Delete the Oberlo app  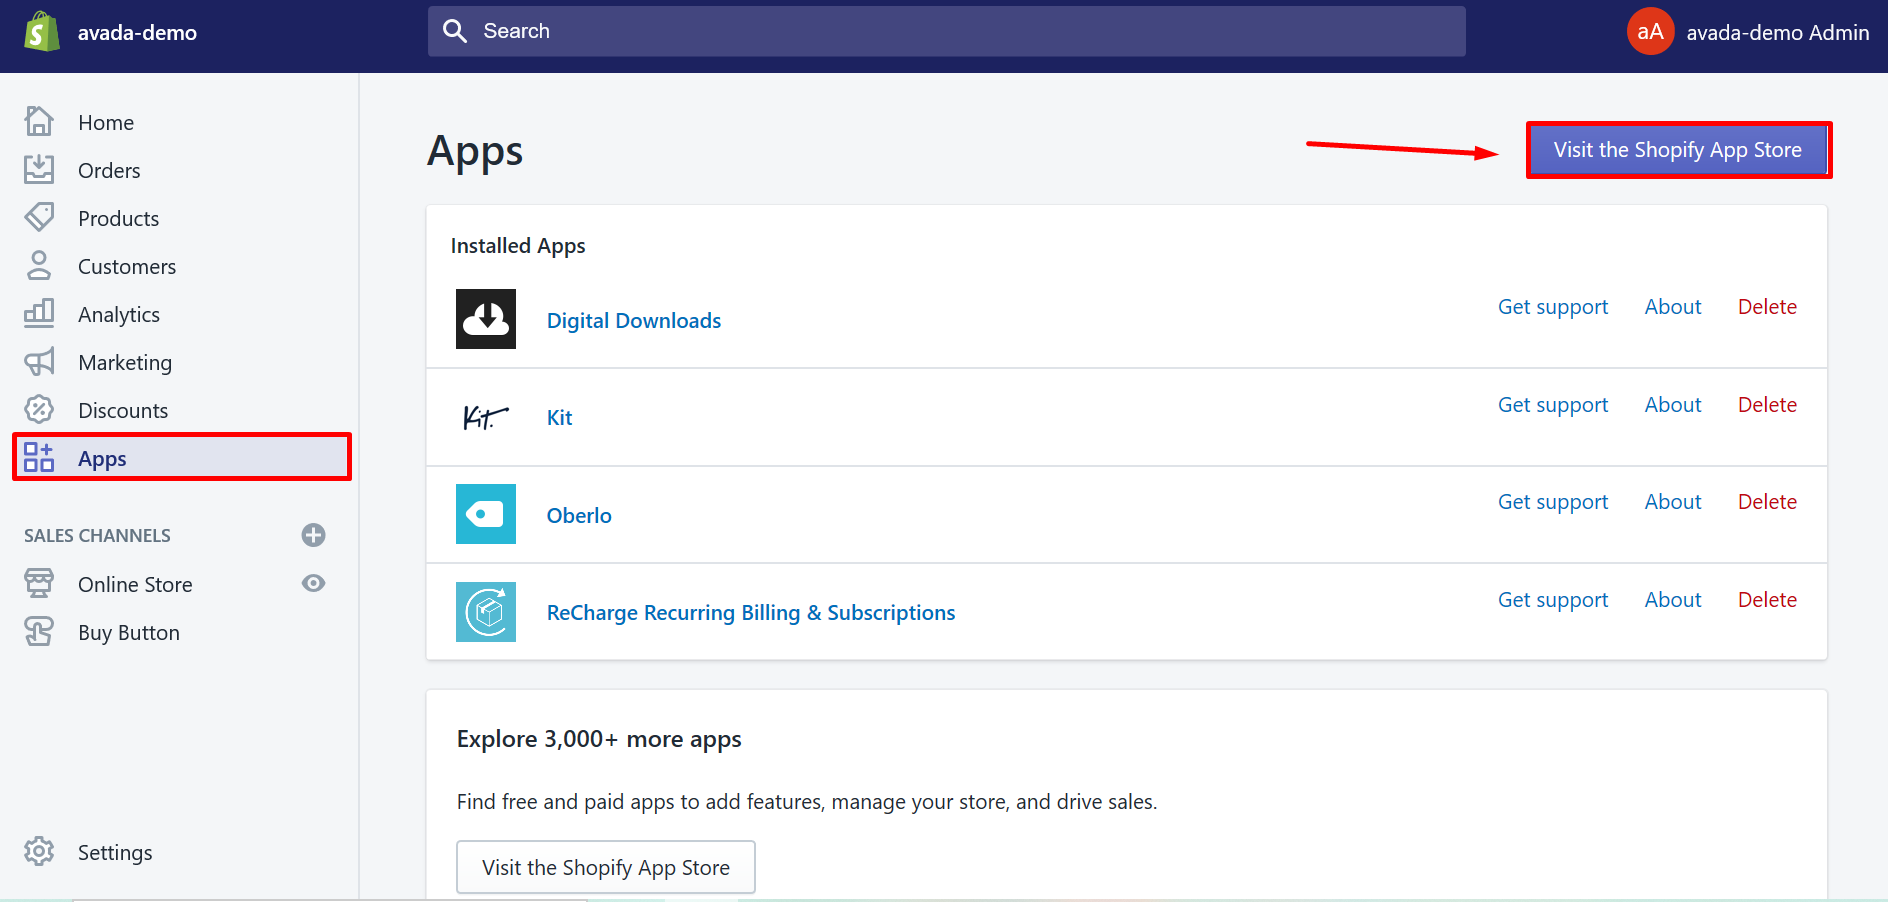point(1767,502)
